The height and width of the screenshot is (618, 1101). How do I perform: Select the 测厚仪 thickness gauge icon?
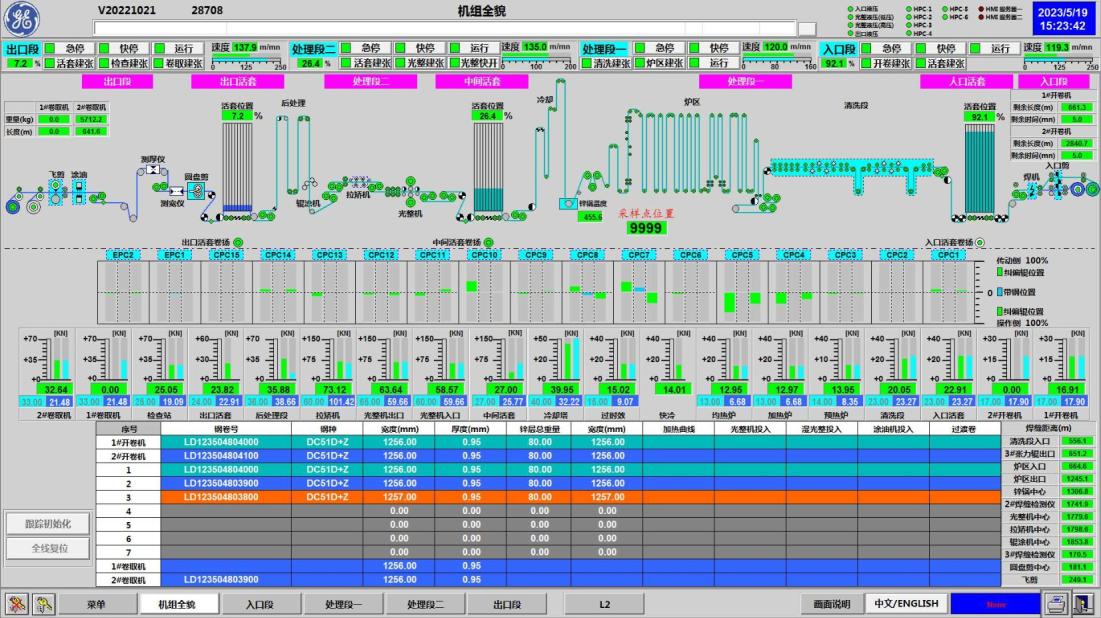[154, 171]
